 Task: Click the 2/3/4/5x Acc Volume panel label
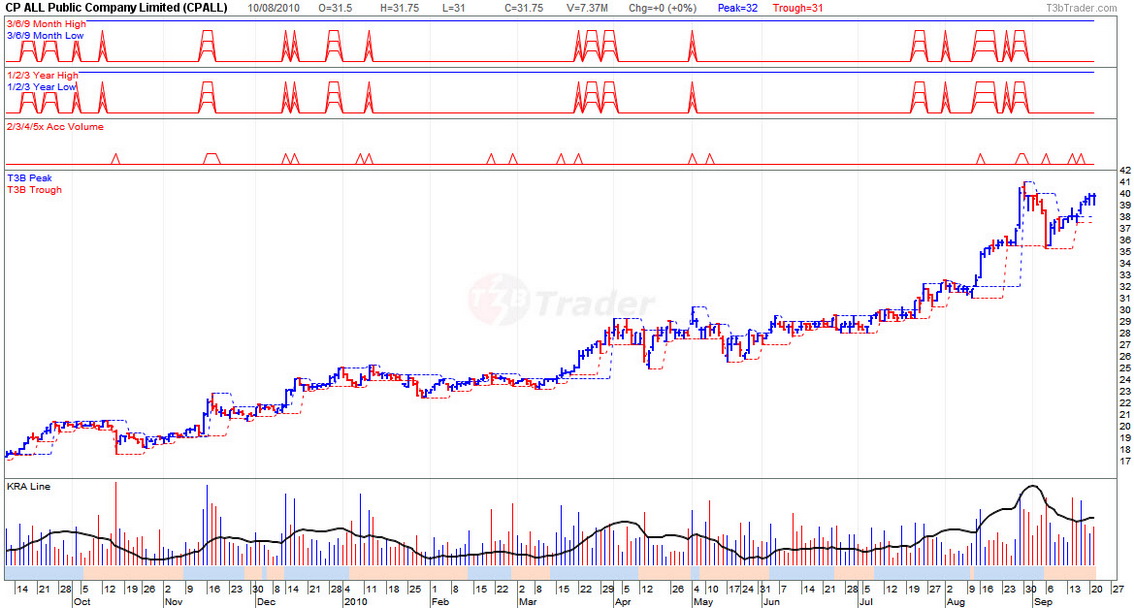[55, 127]
